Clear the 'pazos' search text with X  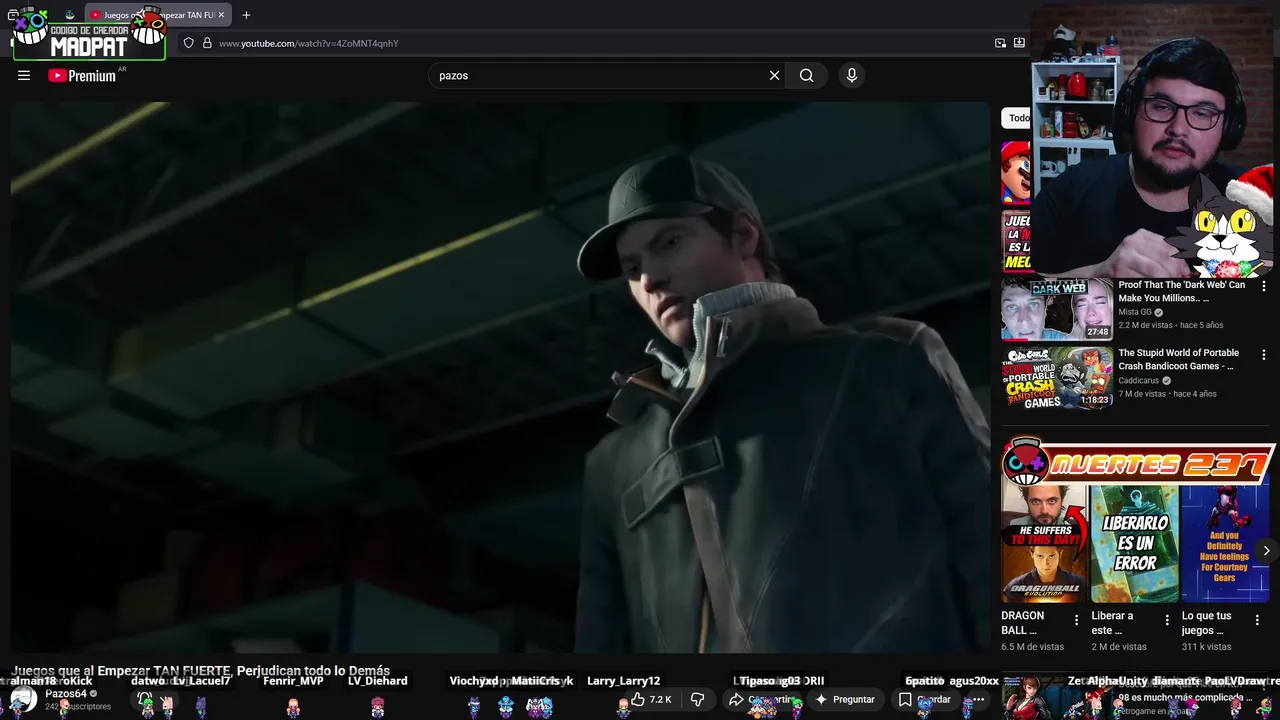pos(774,75)
